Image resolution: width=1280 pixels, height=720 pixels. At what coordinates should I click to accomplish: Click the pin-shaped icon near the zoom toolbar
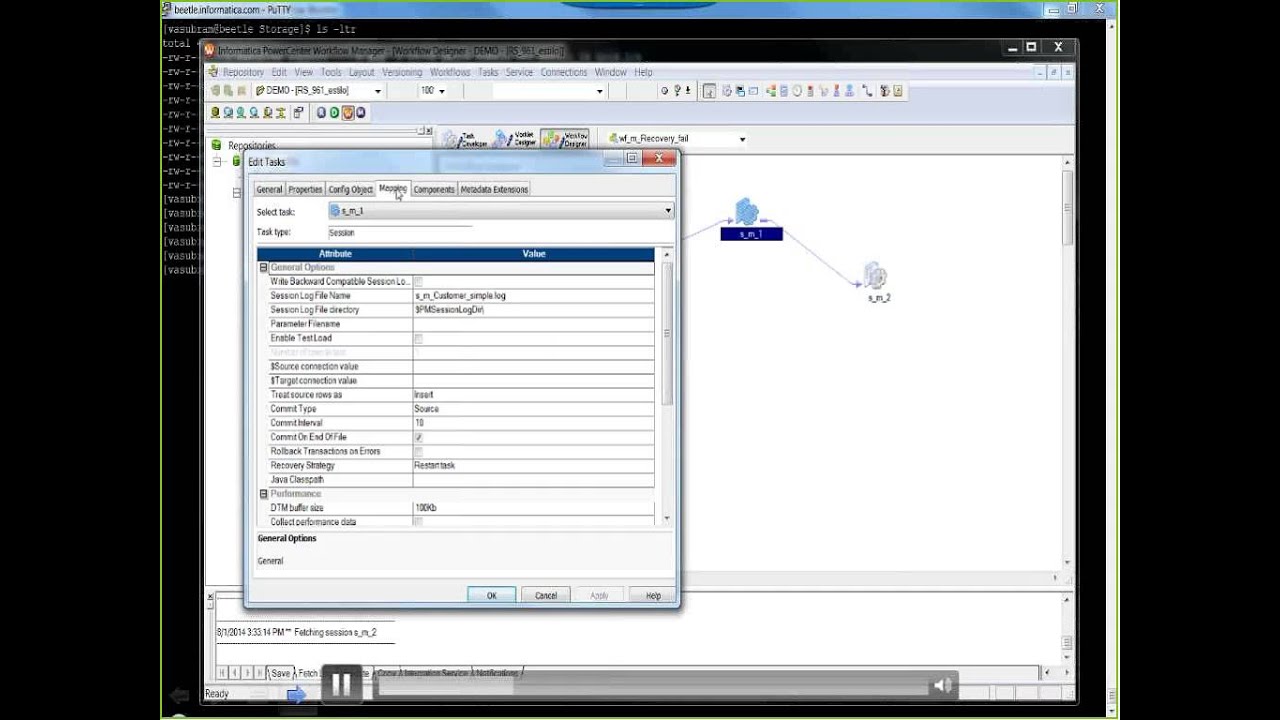[678, 91]
